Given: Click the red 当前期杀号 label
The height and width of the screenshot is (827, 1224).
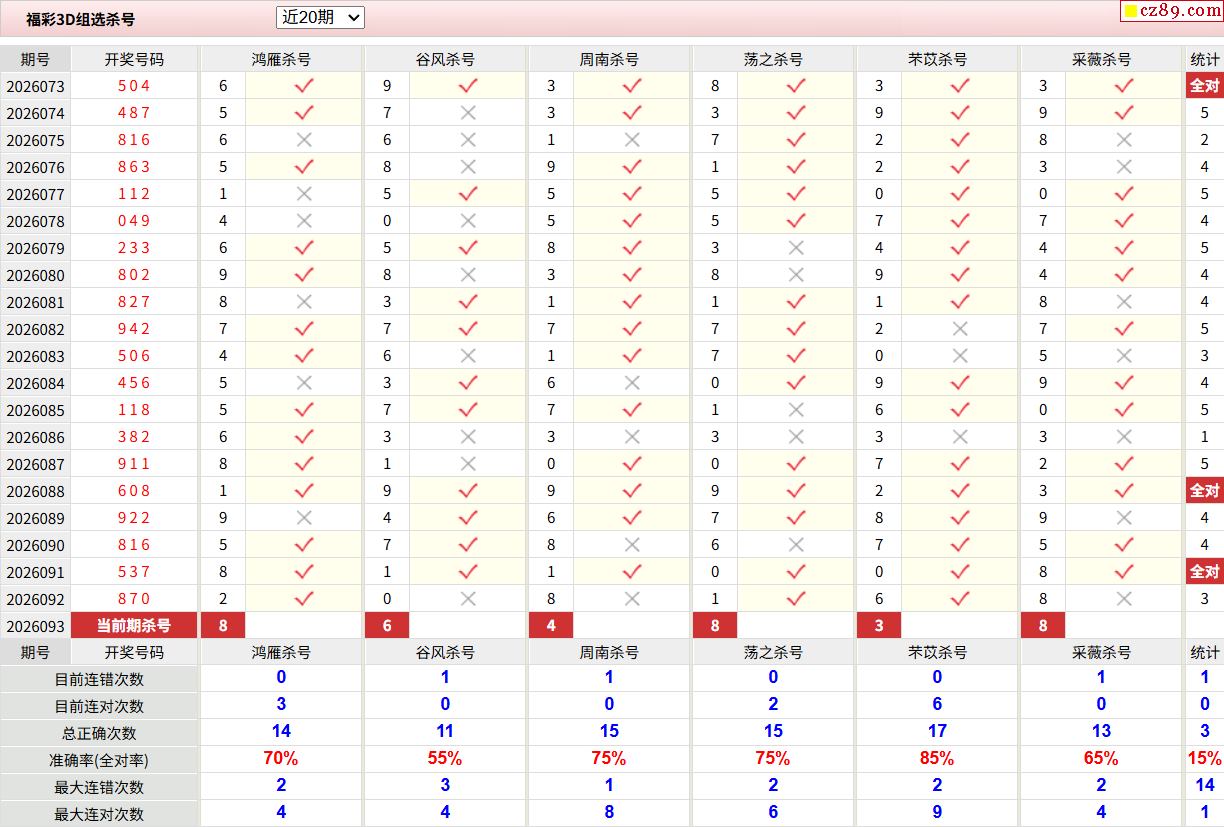Looking at the screenshot, I should pos(134,626).
